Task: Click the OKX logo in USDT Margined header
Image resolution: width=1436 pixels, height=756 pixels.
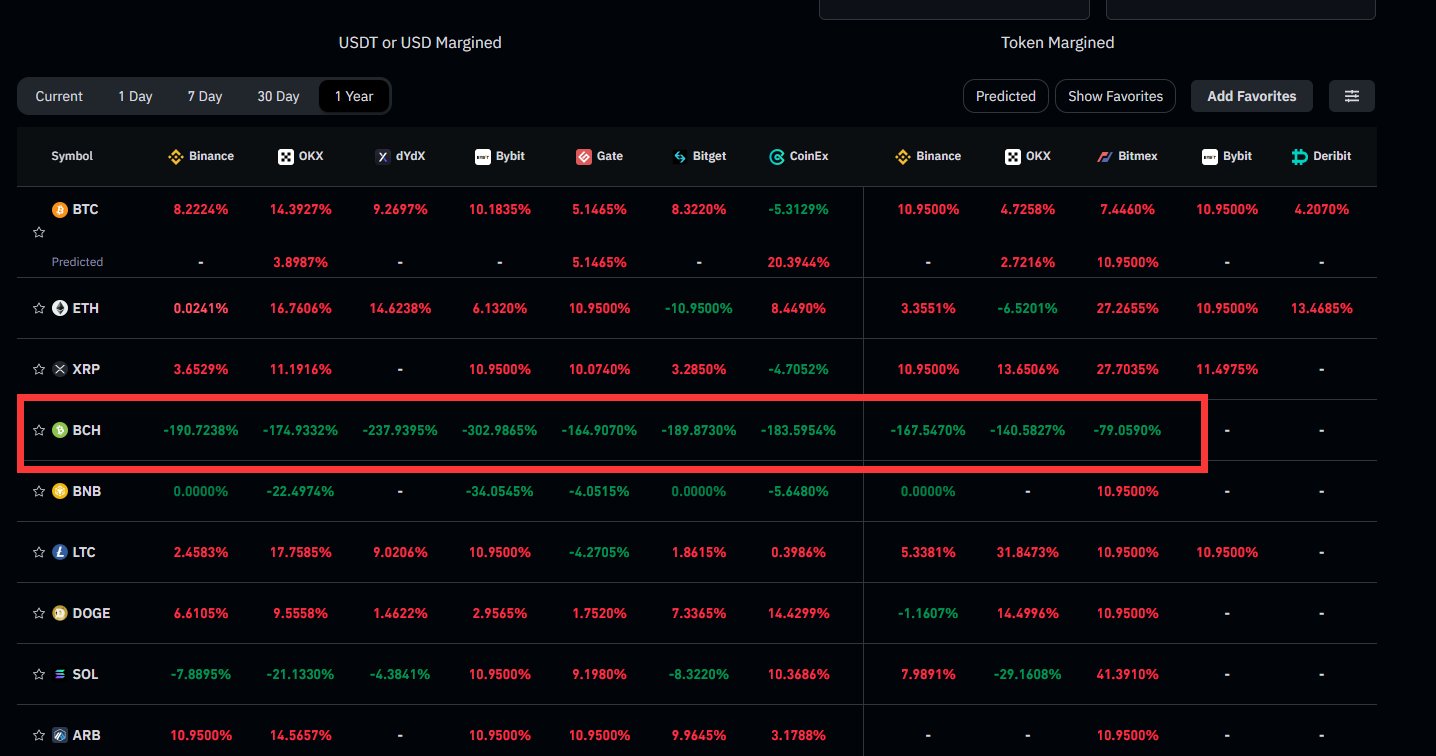Action: tap(285, 156)
